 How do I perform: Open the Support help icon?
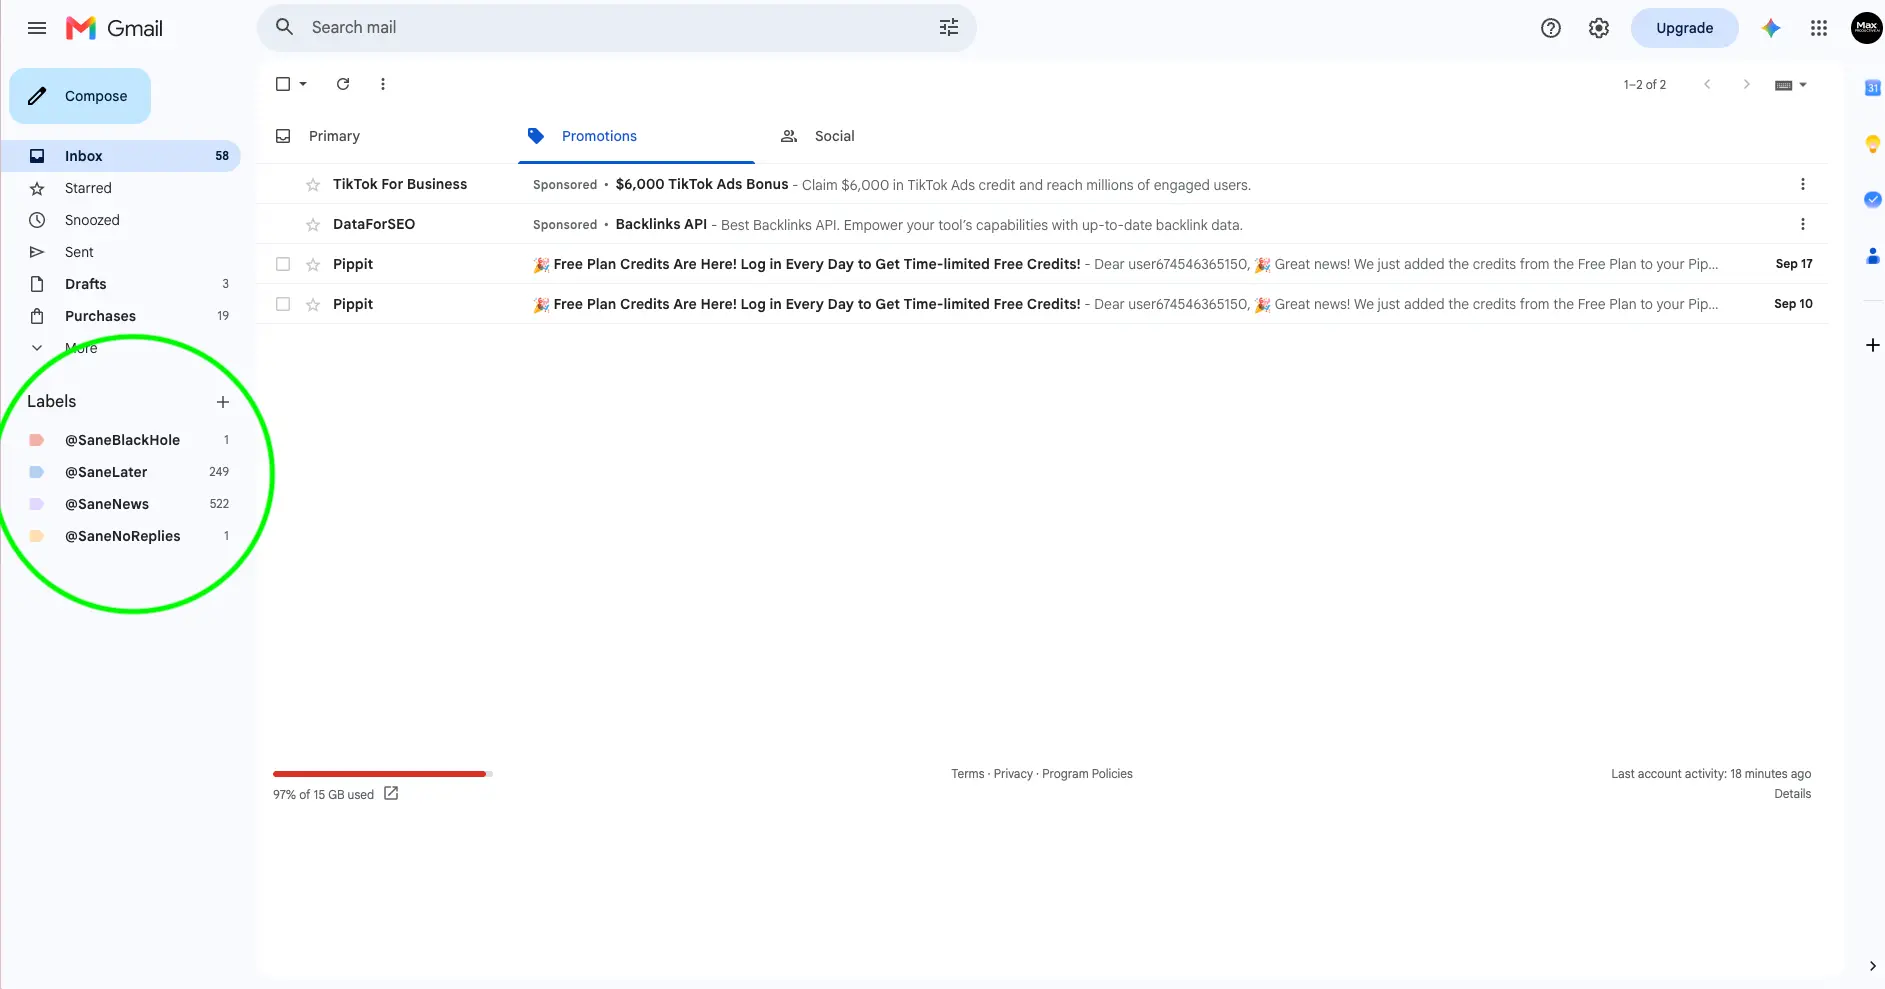click(x=1551, y=28)
